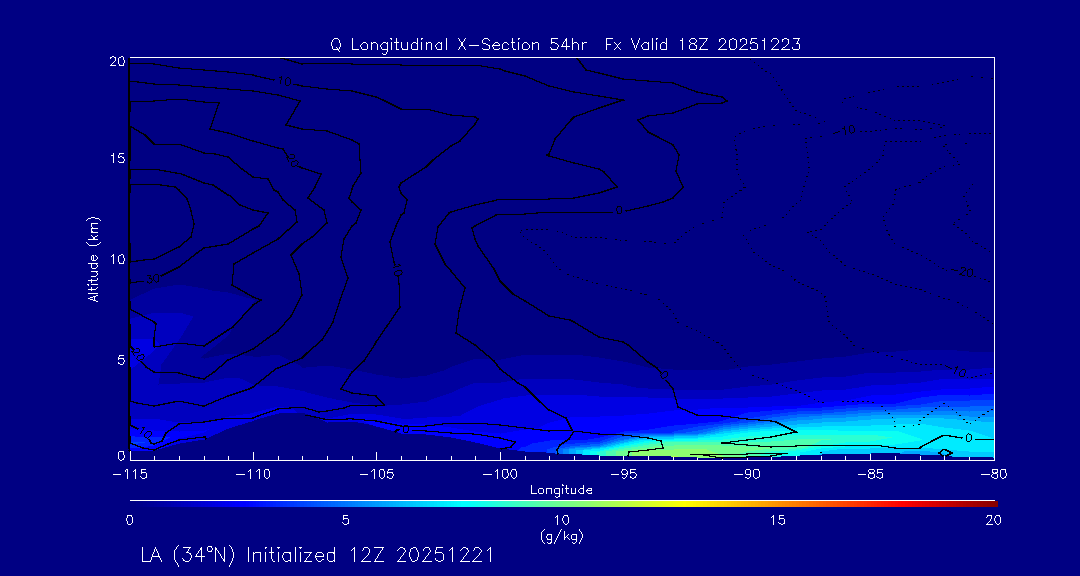
Task: Click the "0" contour label at lower right
Action: point(968,438)
